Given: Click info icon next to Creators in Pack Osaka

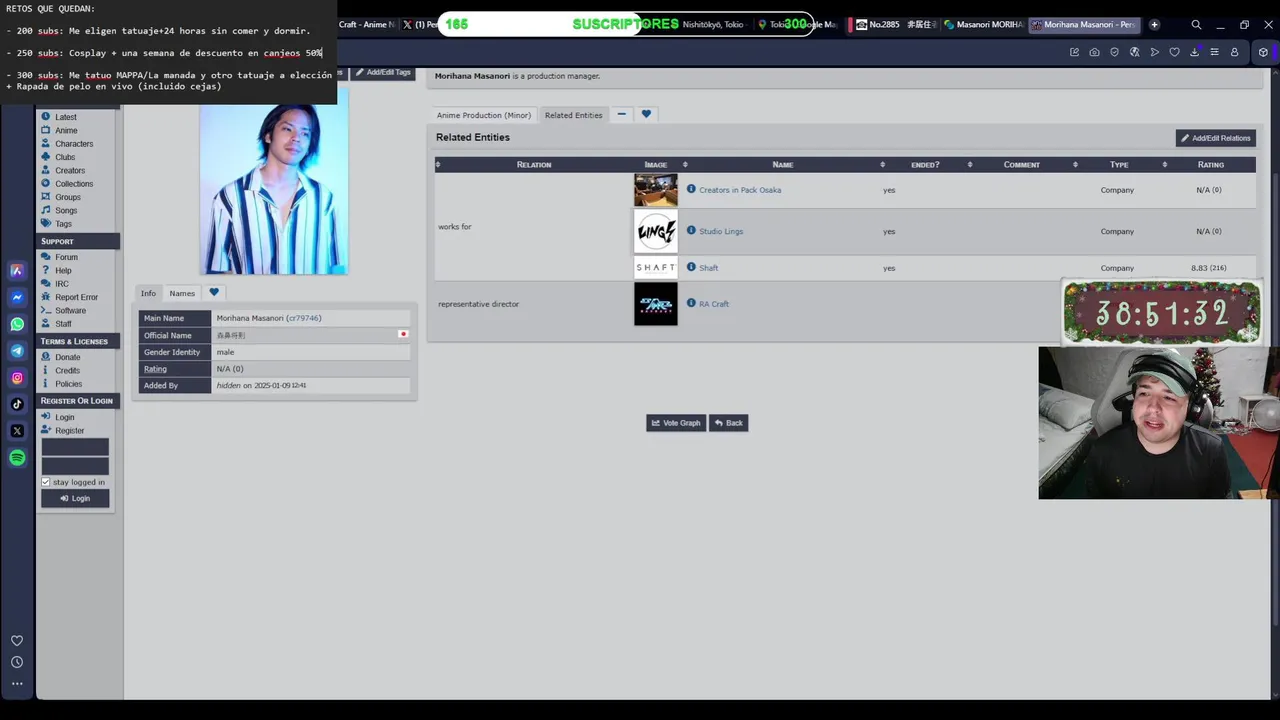Looking at the screenshot, I should (691, 189).
